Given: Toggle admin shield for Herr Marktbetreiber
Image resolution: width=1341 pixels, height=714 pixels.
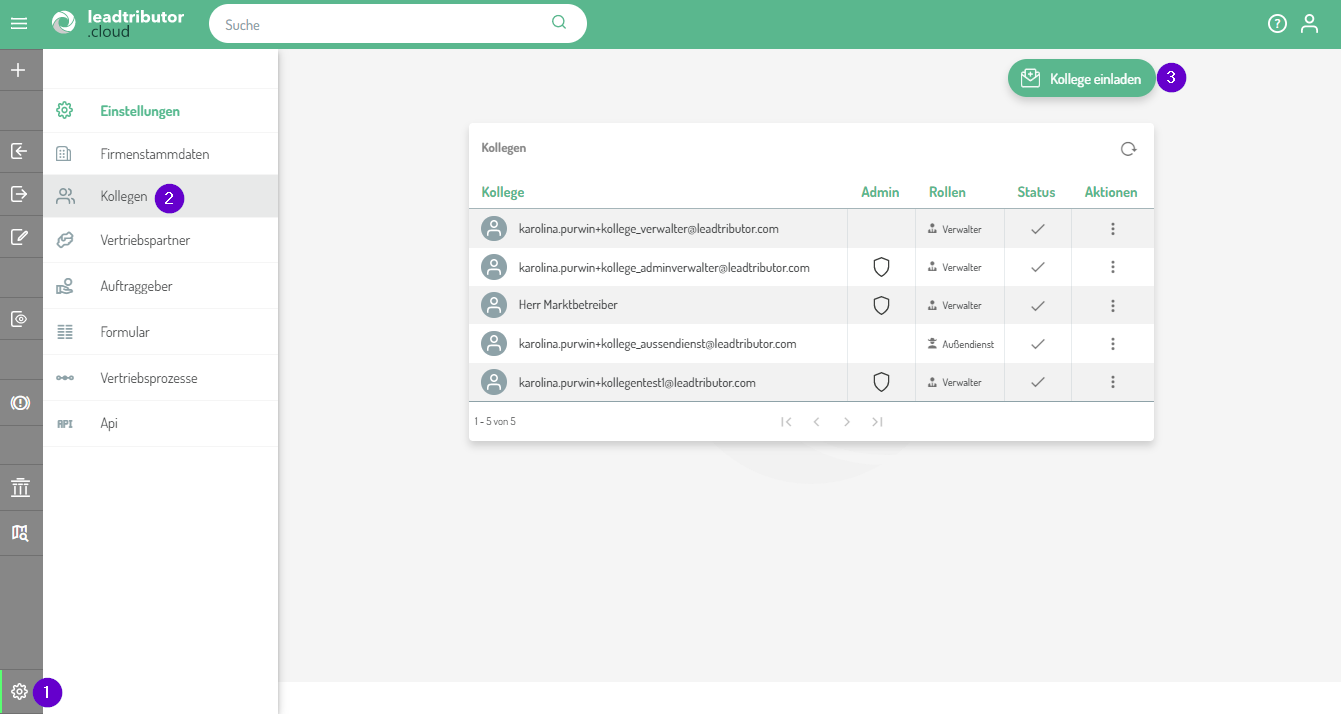Looking at the screenshot, I should [881, 305].
